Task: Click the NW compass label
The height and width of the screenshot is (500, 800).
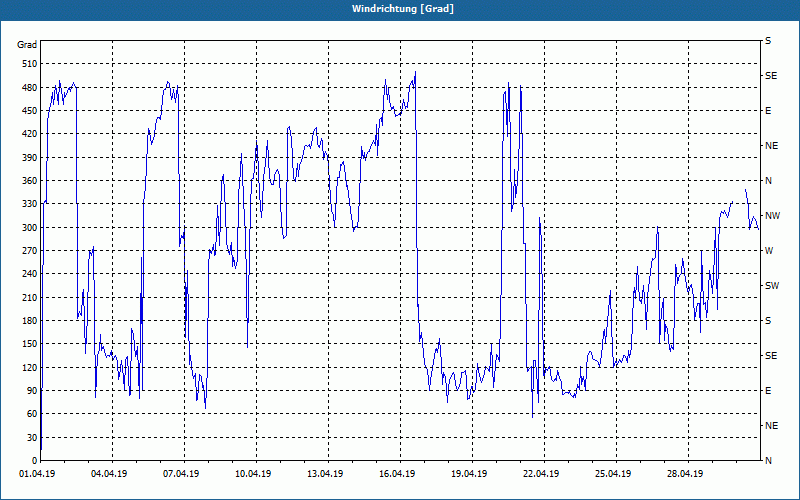Action: point(772,216)
